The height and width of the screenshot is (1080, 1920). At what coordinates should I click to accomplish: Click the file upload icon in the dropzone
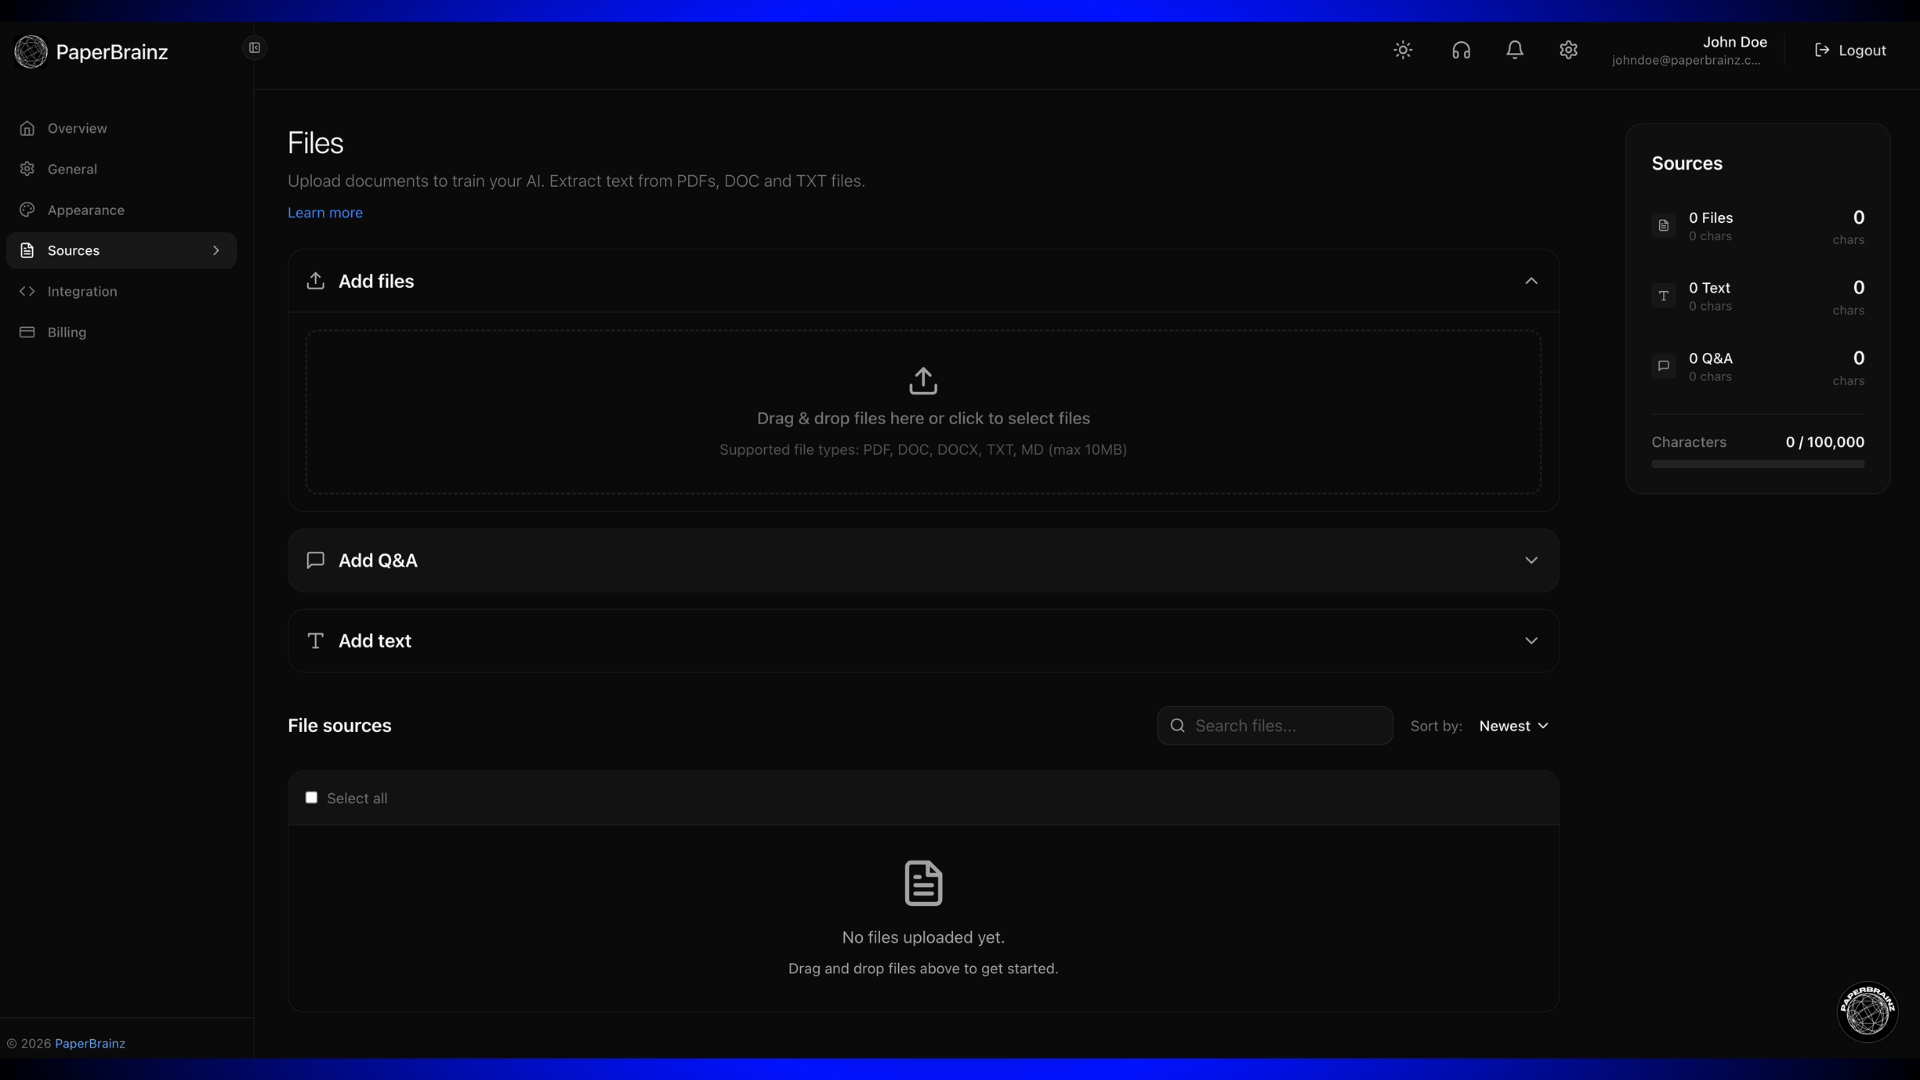coord(923,381)
